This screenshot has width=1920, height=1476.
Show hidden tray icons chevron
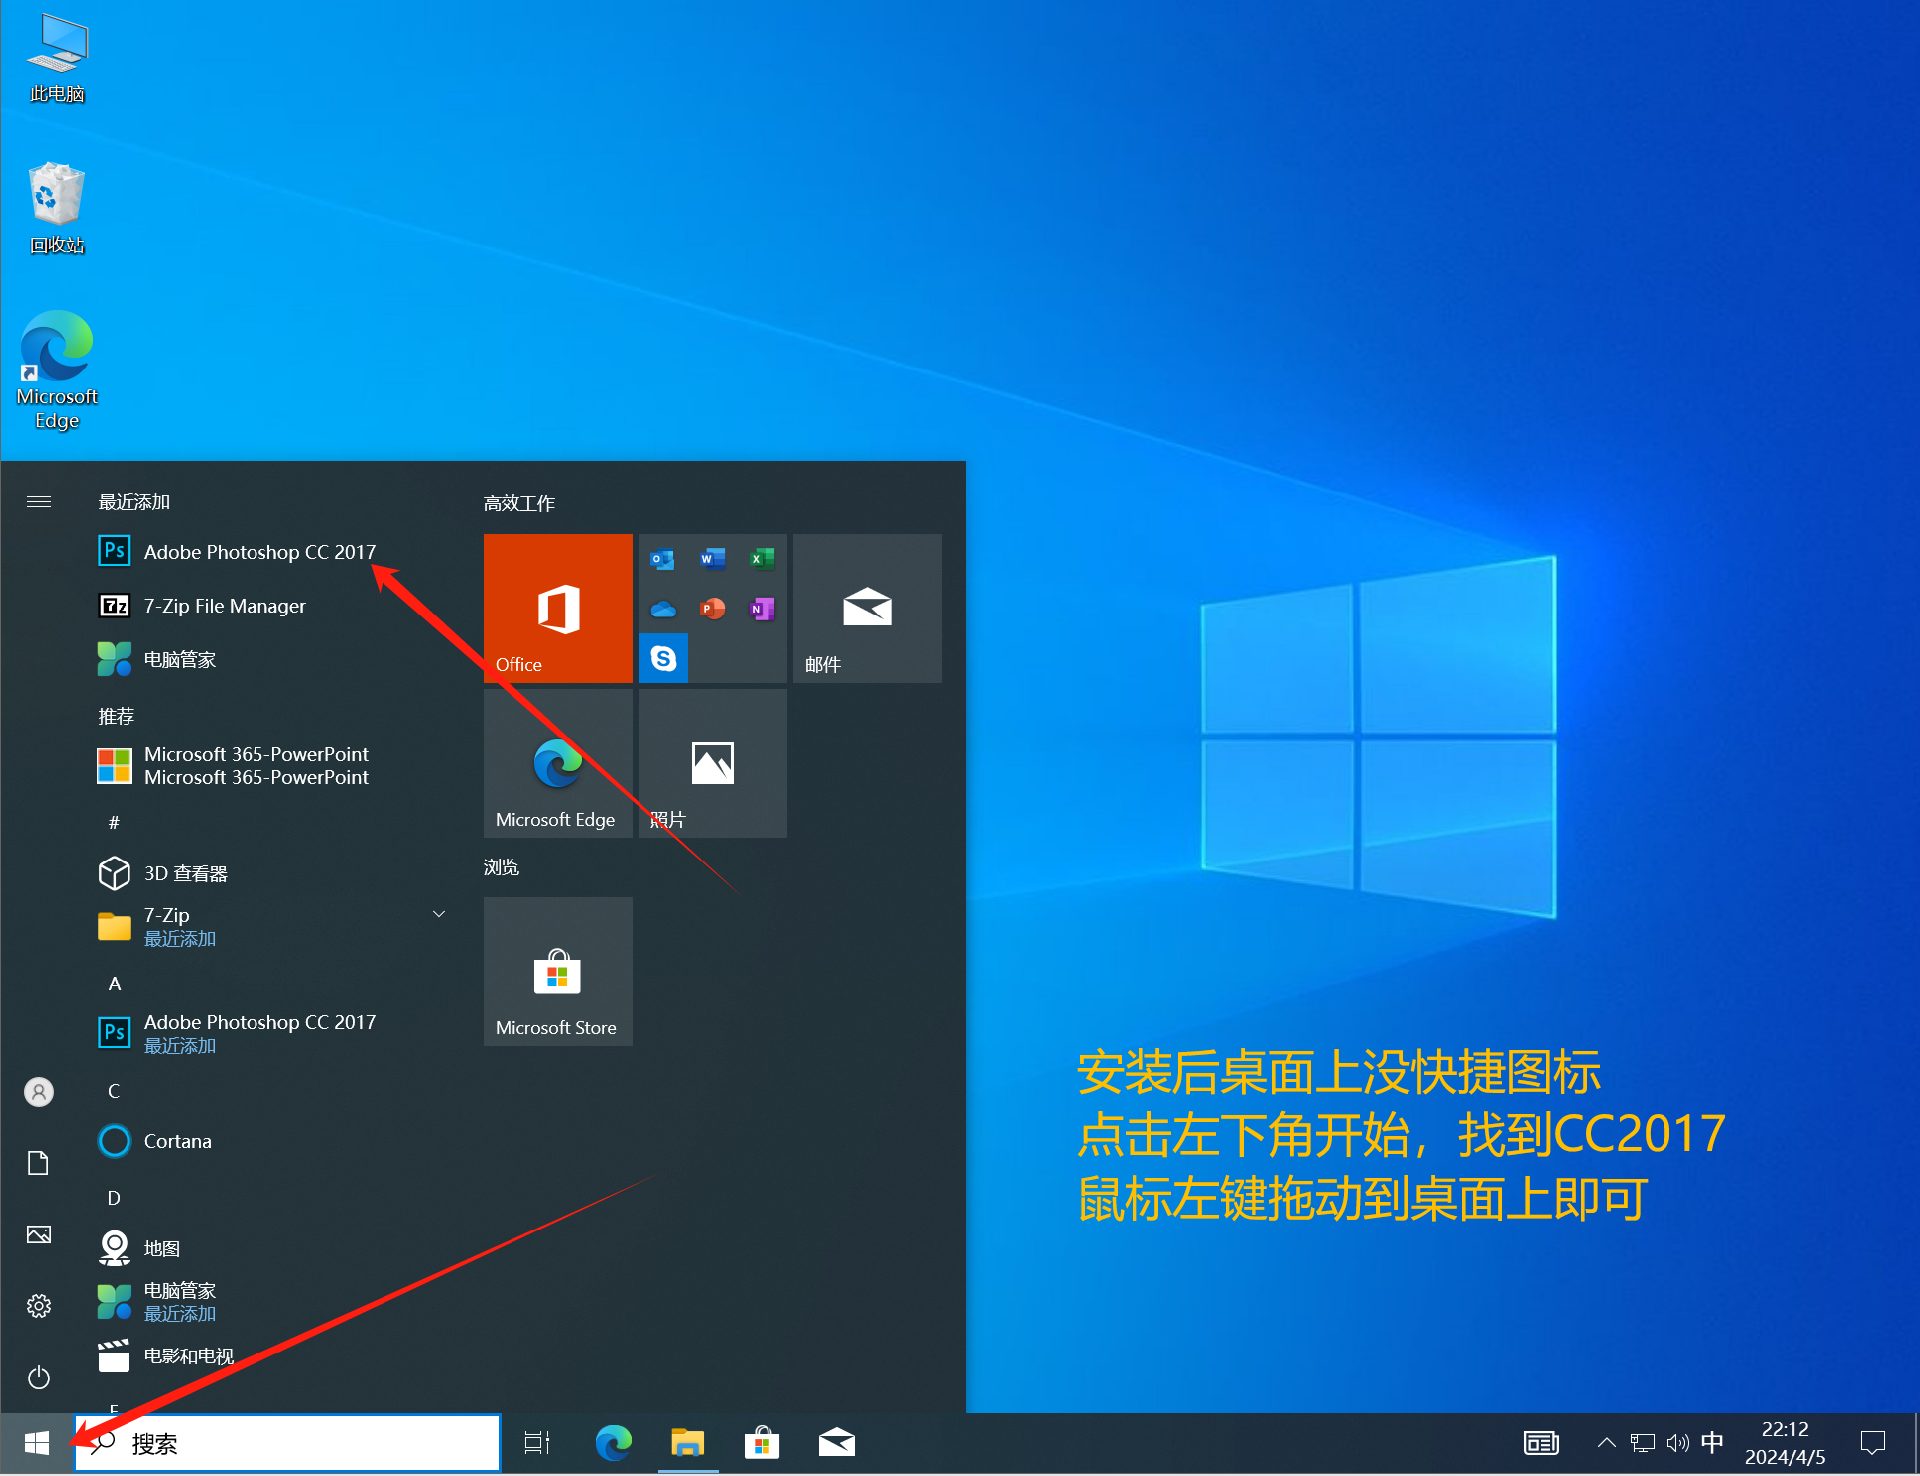pyautogui.click(x=1606, y=1443)
